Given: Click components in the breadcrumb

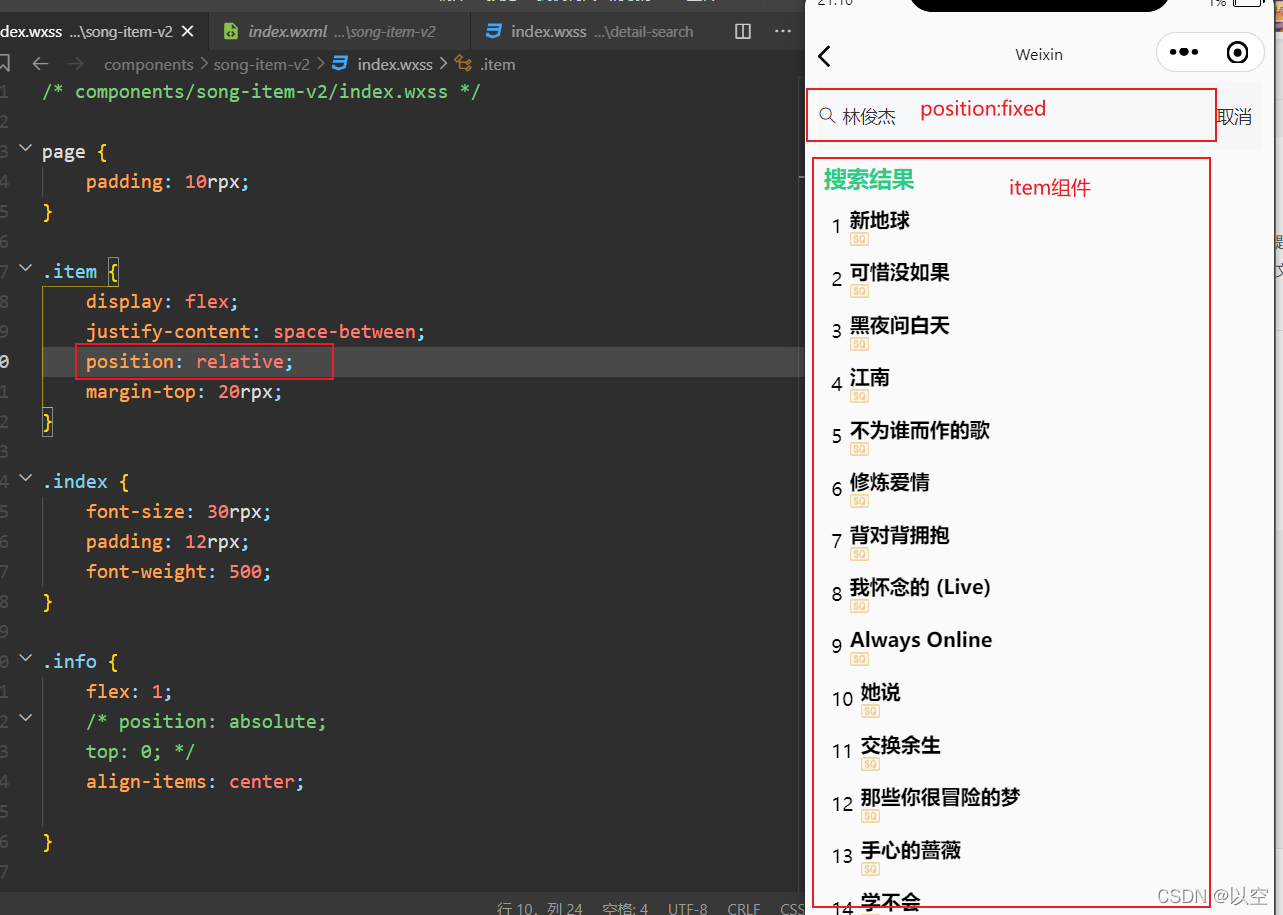Looking at the screenshot, I should (x=149, y=64).
